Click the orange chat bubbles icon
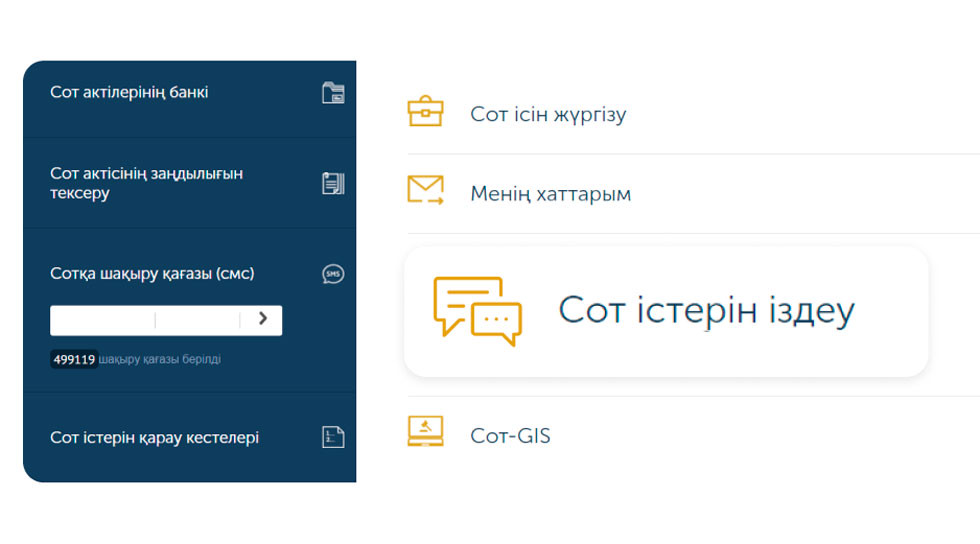980x544 pixels. tap(477, 311)
